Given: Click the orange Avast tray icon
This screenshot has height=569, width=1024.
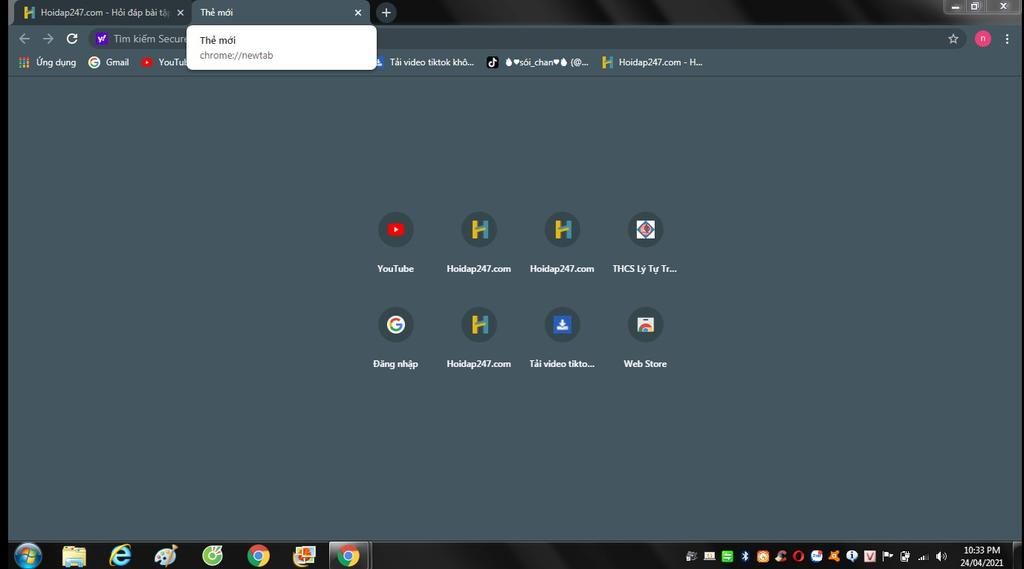Looking at the screenshot, I should [834, 557].
